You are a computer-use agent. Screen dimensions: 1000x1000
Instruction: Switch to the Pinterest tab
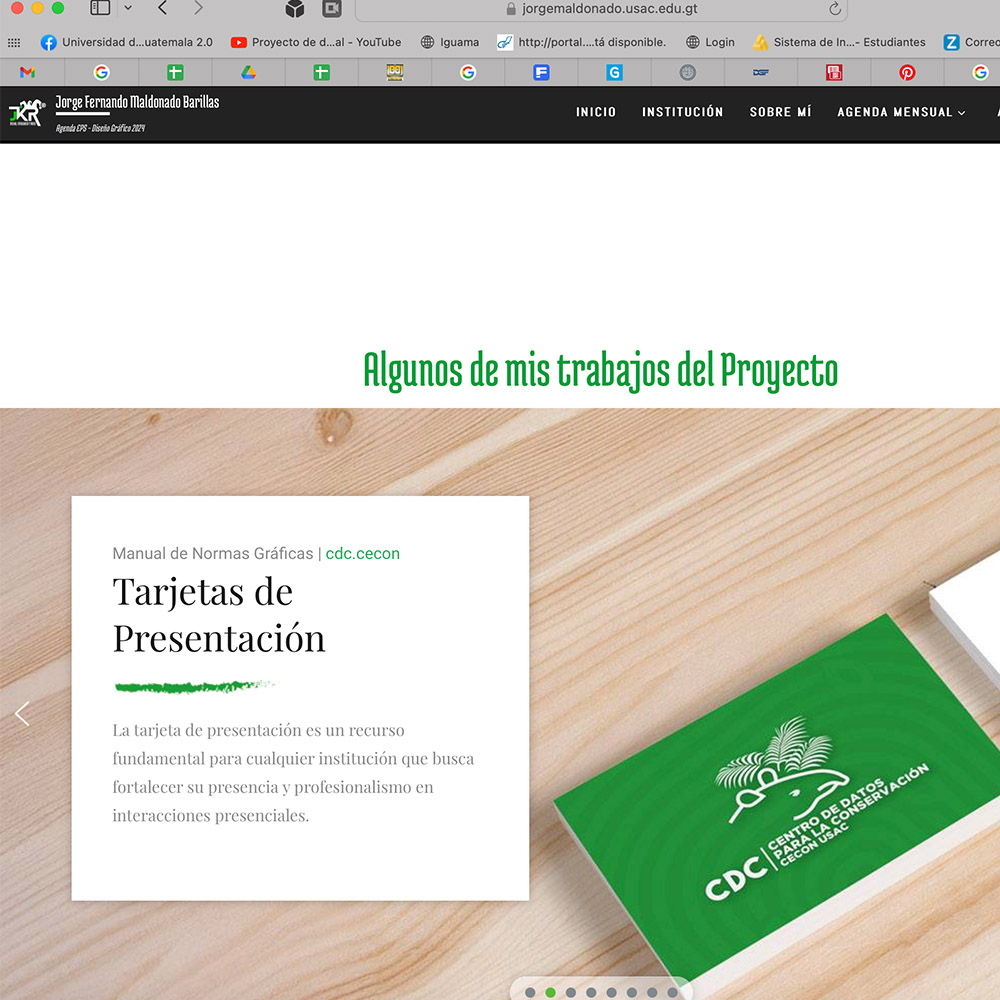(x=907, y=73)
